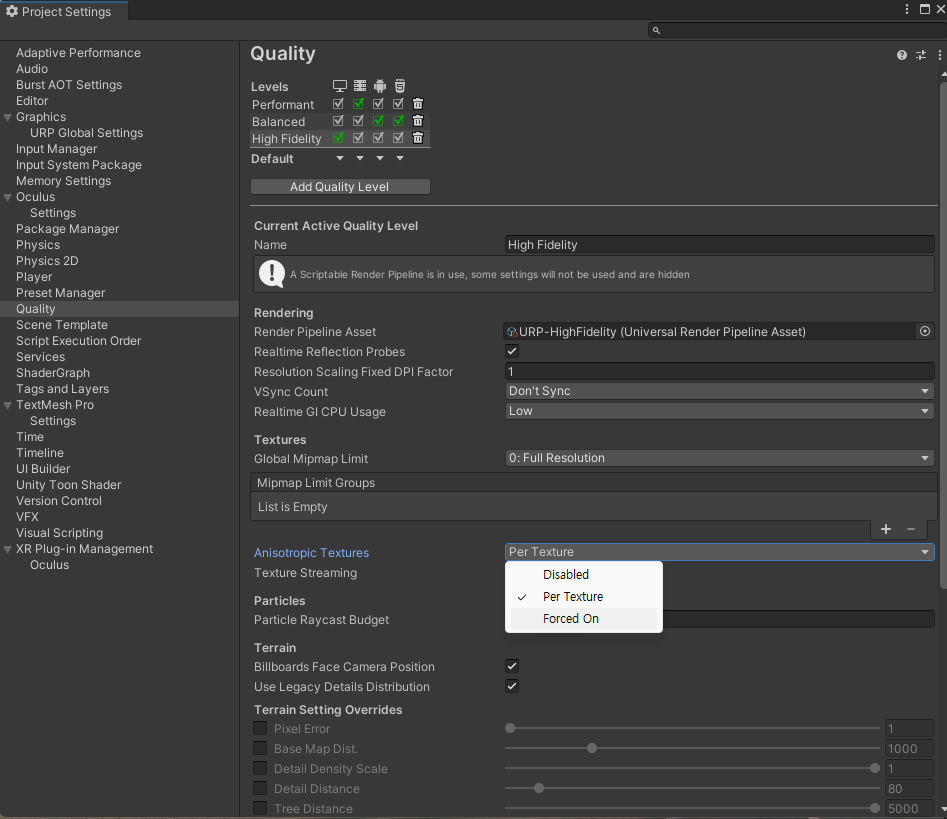The height and width of the screenshot is (819, 947).
Task: Open Realtime GI CPU Usage dropdown
Action: (719, 411)
